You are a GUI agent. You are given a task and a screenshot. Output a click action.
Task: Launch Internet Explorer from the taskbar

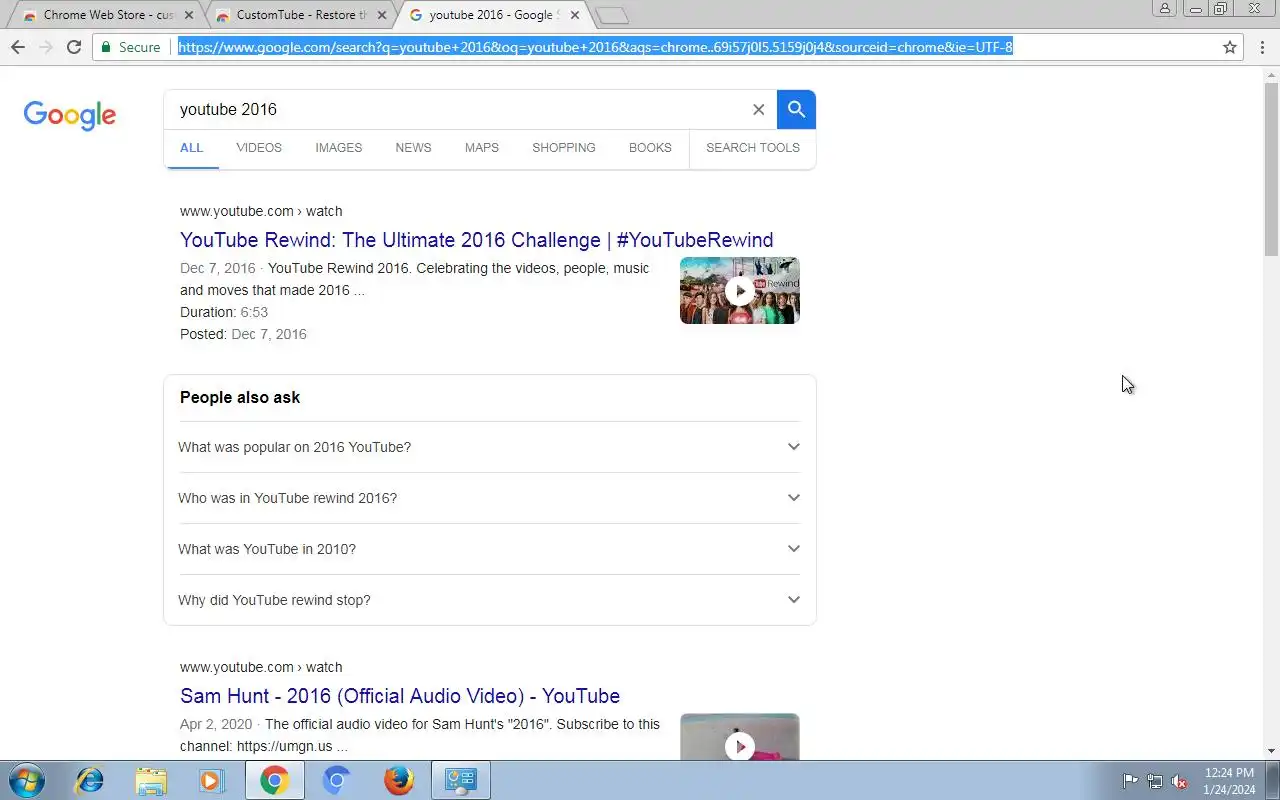(90, 780)
